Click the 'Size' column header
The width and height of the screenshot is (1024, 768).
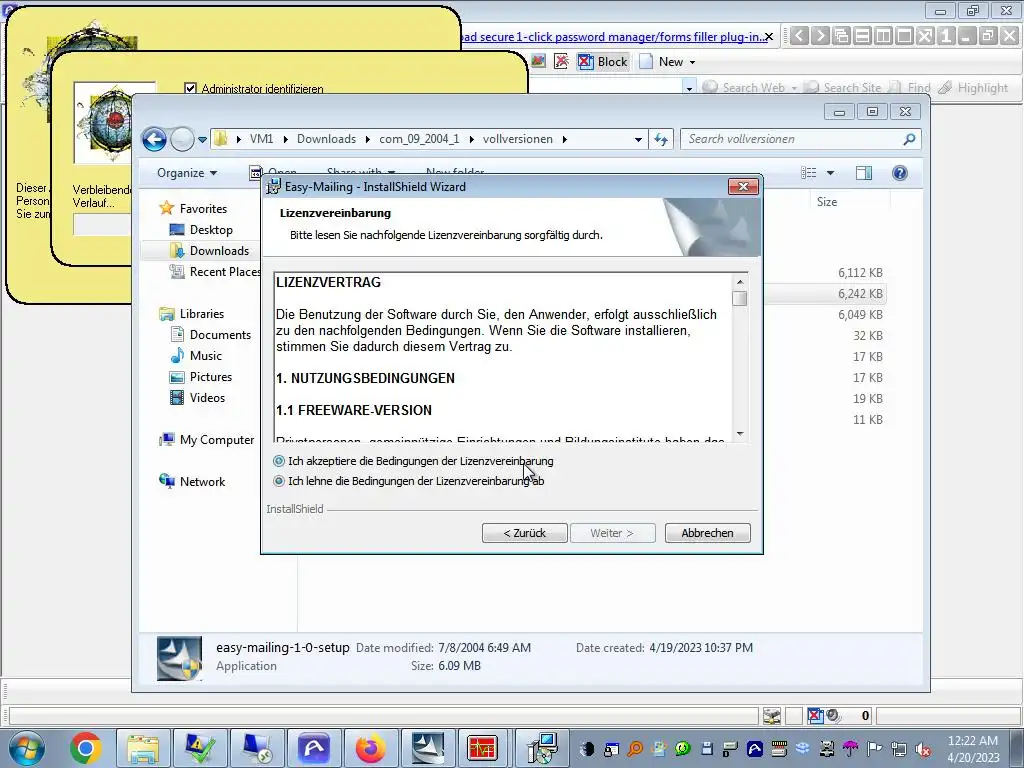pyautogui.click(x=827, y=202)
